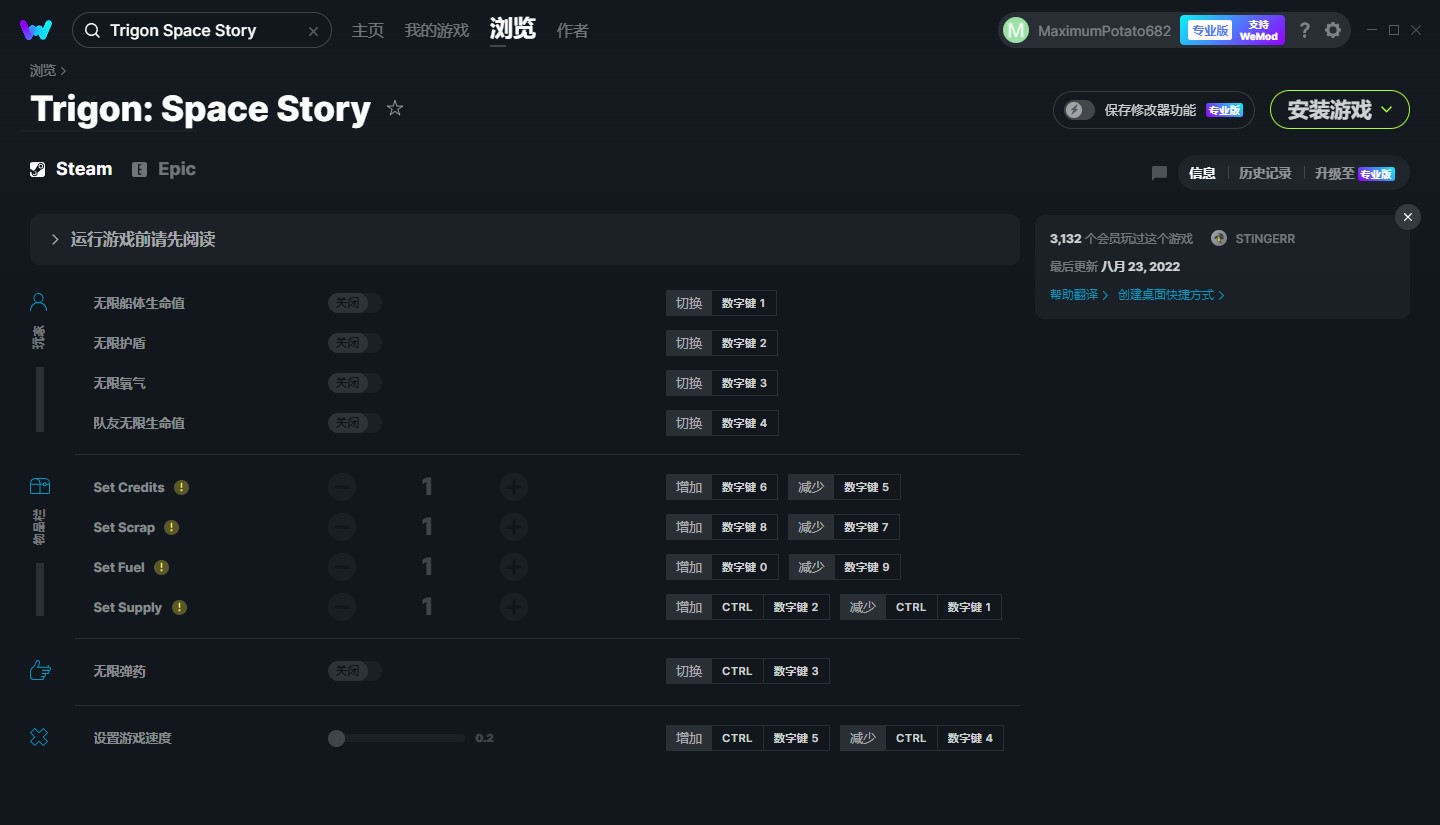The height and width of the screenshot is (825, 1440).
Task: Select Steam platform tab
Action: 71,169
